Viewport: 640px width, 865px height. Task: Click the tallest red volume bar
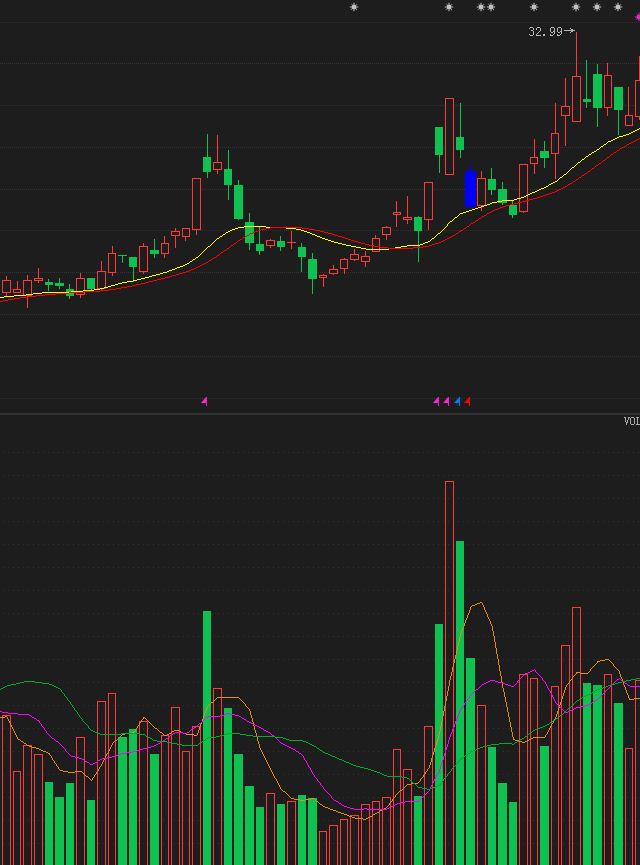[450, 673]
